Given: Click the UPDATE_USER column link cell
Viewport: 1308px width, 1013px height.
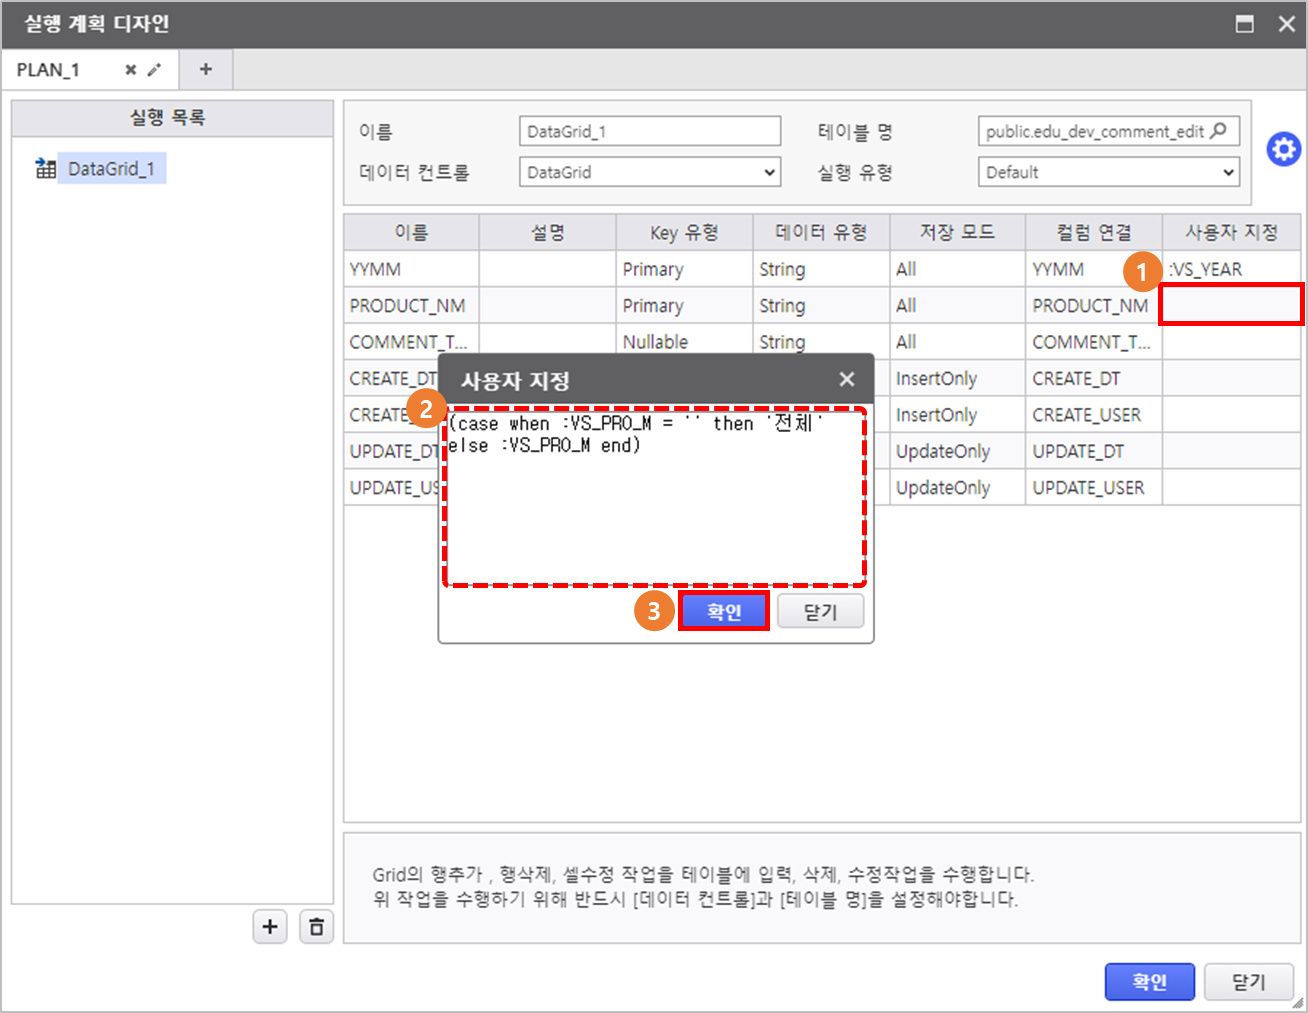Looking at the screenshot, I should click(x=1094, y=488).
